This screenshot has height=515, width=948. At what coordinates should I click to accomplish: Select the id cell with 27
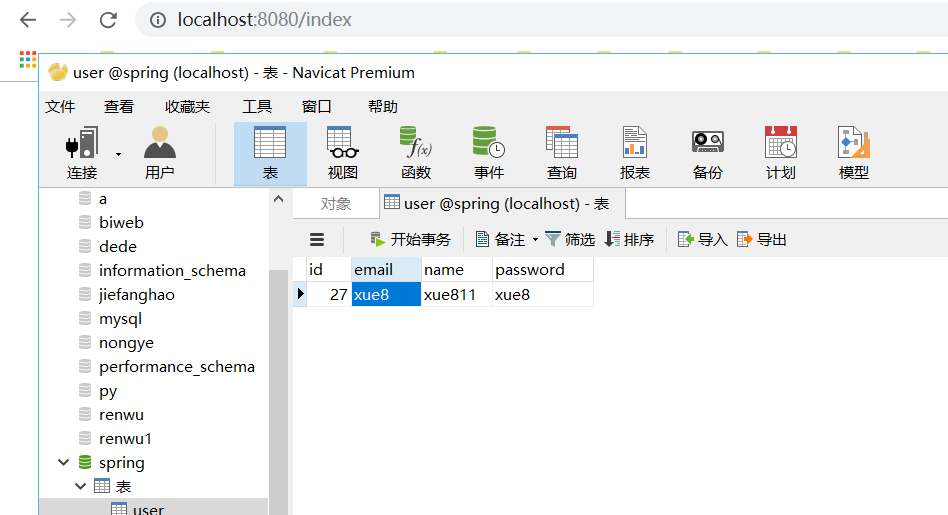[x=329, y=294]
